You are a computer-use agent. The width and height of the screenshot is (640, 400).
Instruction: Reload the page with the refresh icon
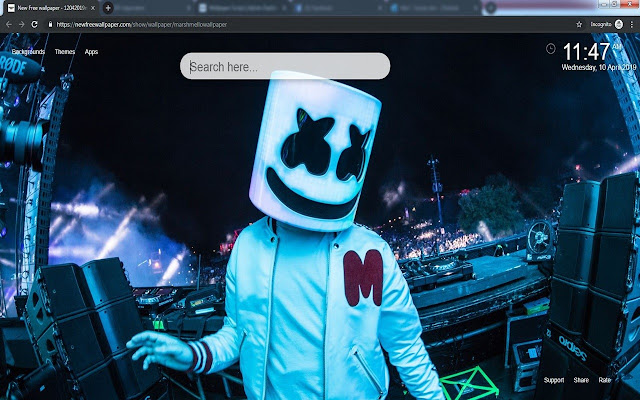pyautogui.click(x=35, y=24)
